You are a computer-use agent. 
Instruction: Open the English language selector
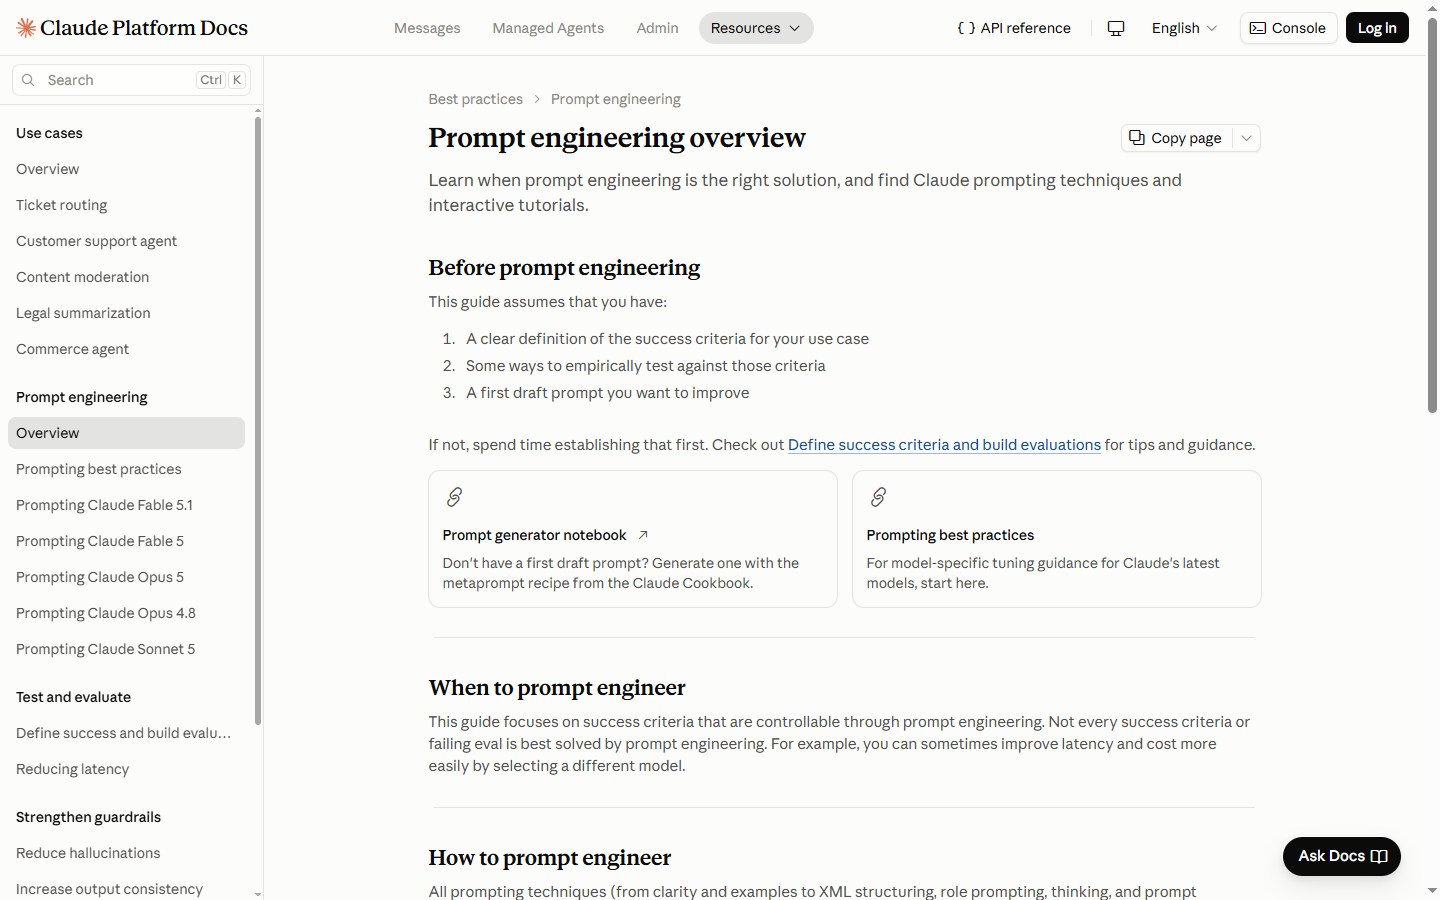tap(1184, 28)
